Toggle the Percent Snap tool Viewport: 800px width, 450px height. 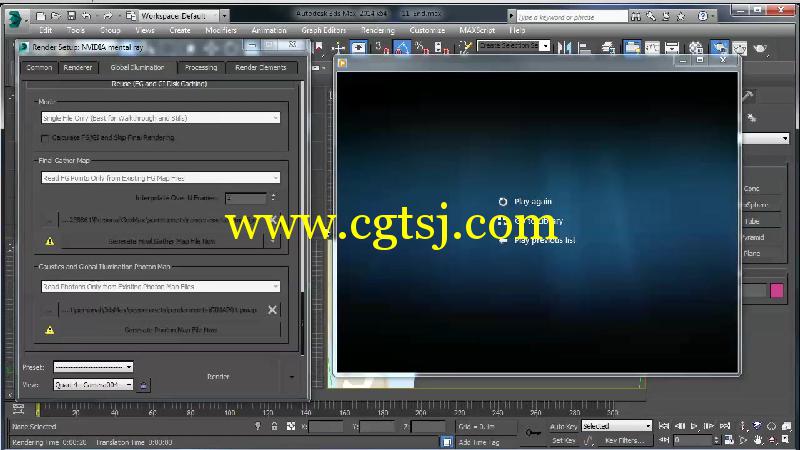(422, 48)
